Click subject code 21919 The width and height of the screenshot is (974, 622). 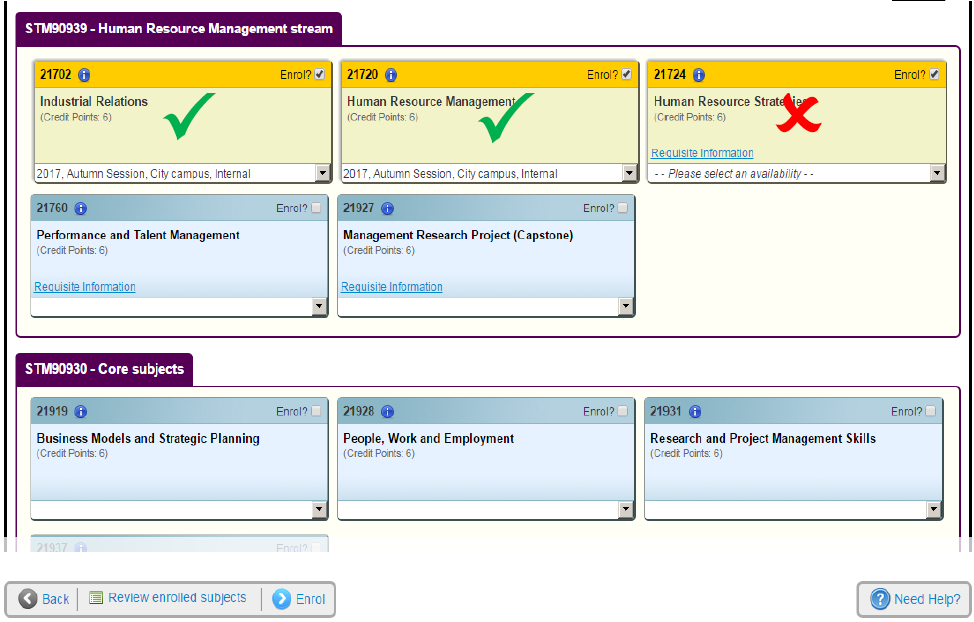click(52, 411)
